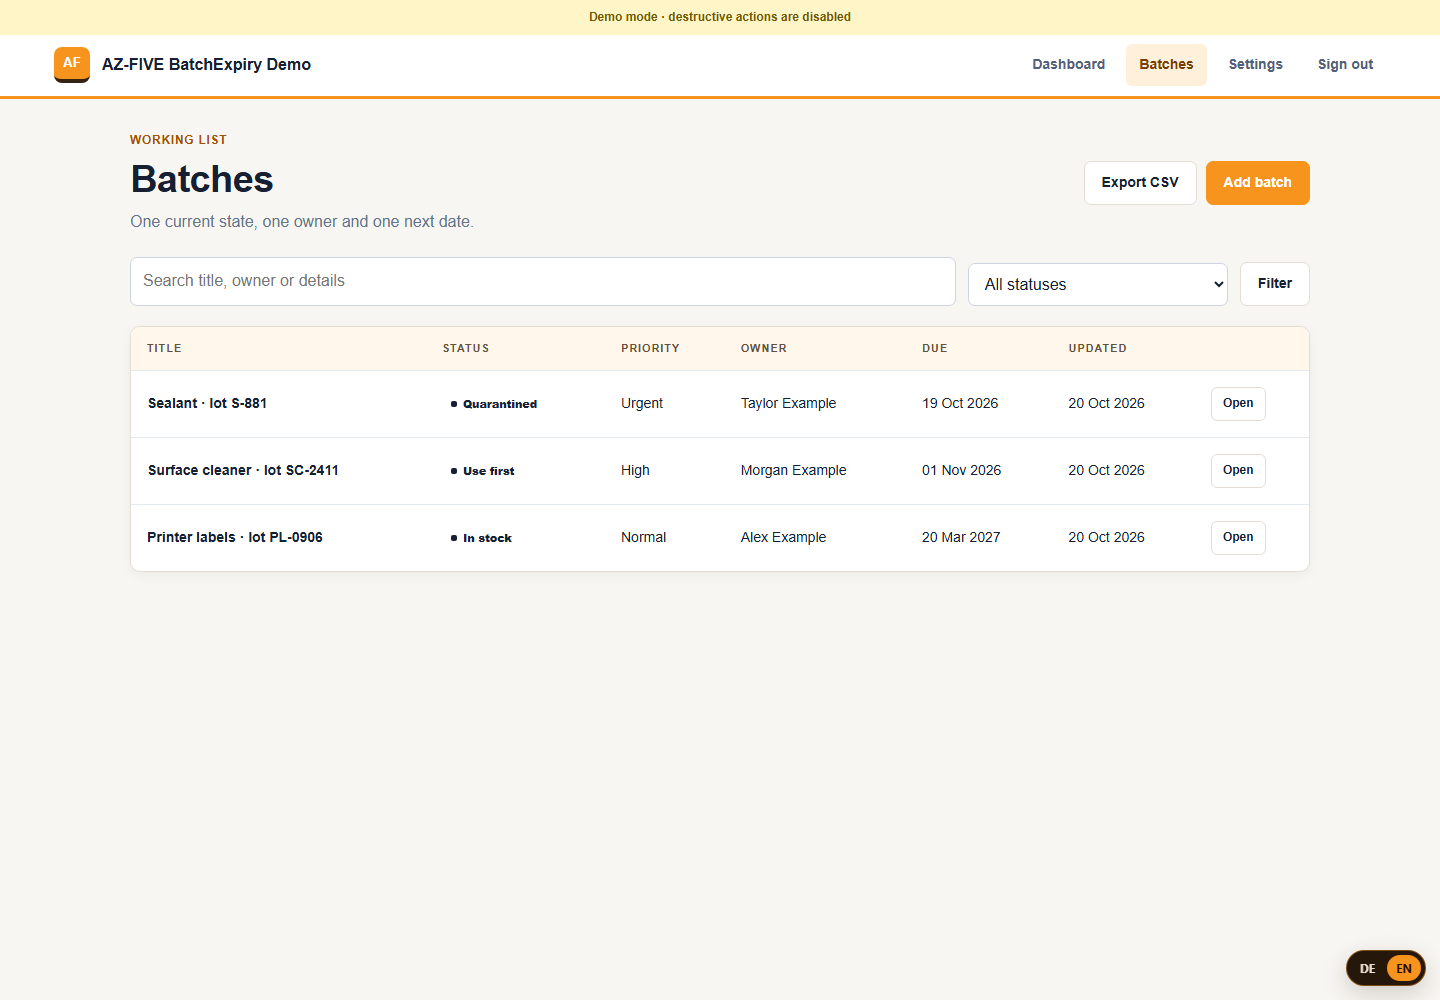
Task: Go to Settings in the top navigation
Action: point(1255,64)
